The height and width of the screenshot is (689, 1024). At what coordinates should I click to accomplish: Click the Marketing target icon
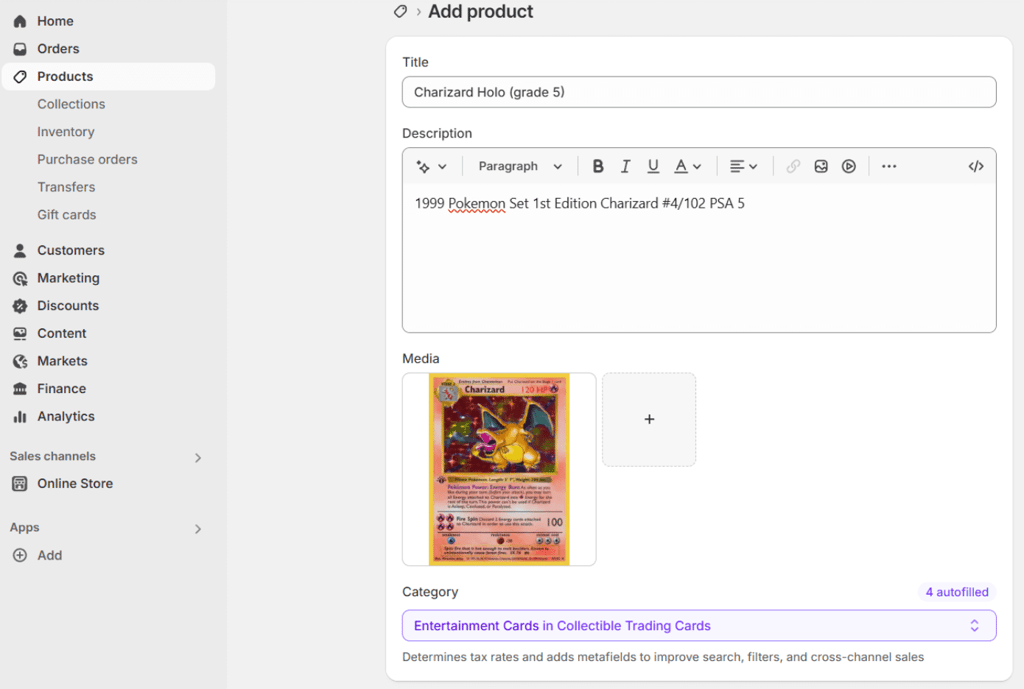20,278
